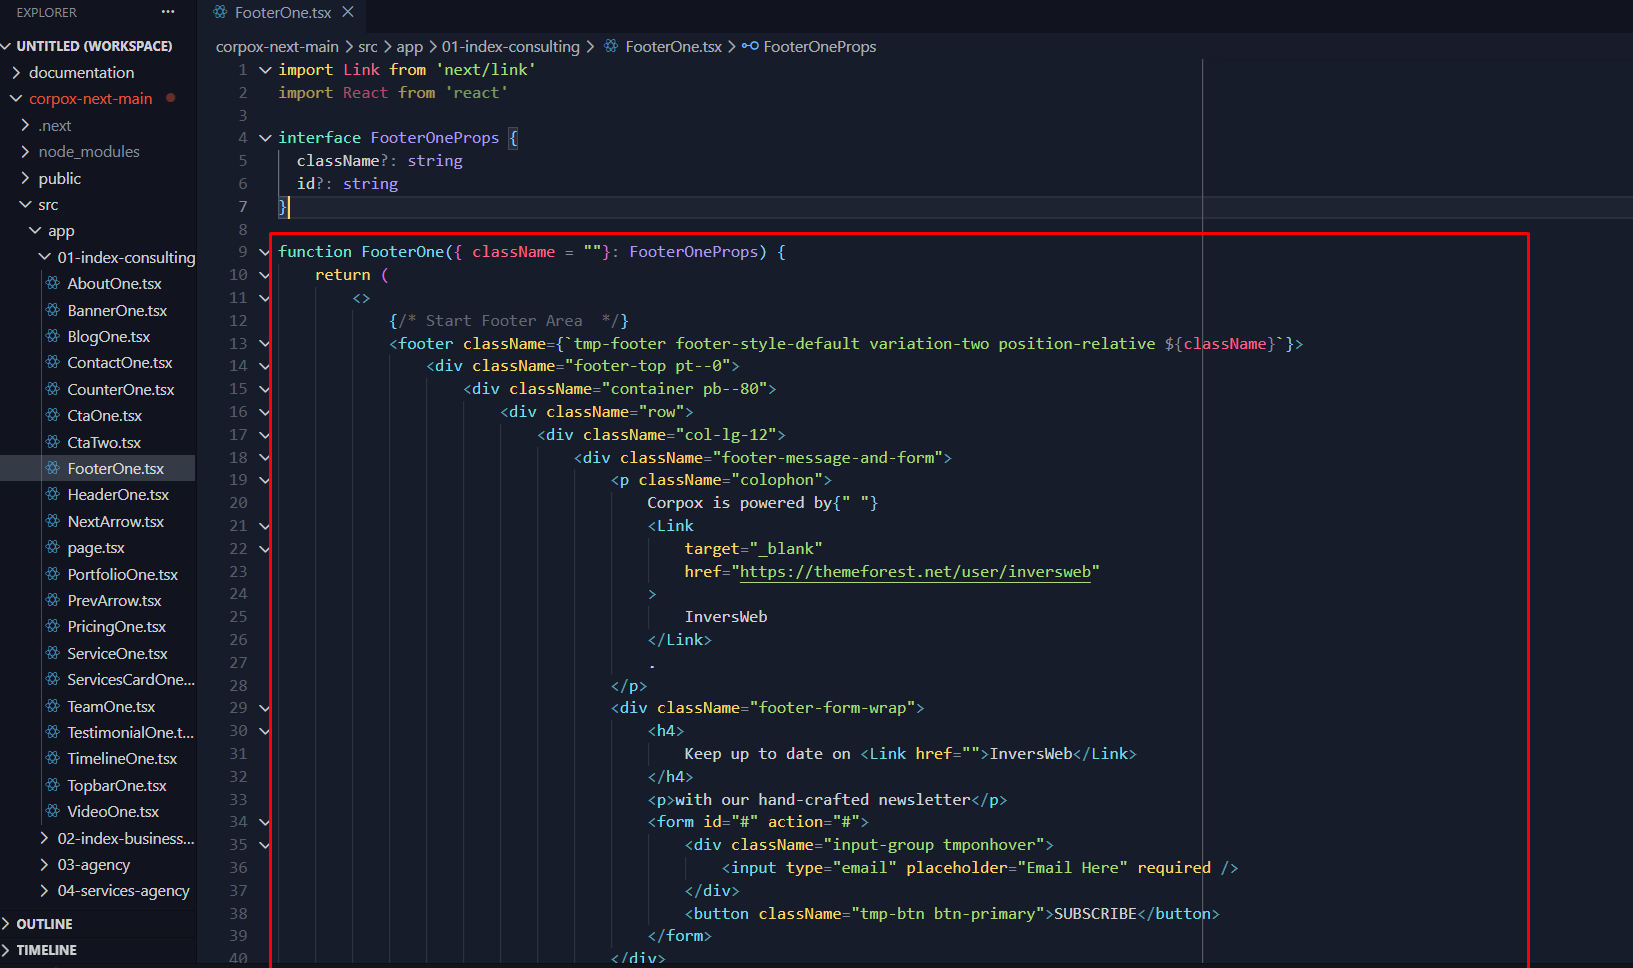Click 01-index-consulting breadcrumb segment
The height and width of the screenshot is (968, 1633).
pyautogui.click(x=511, y=47)
